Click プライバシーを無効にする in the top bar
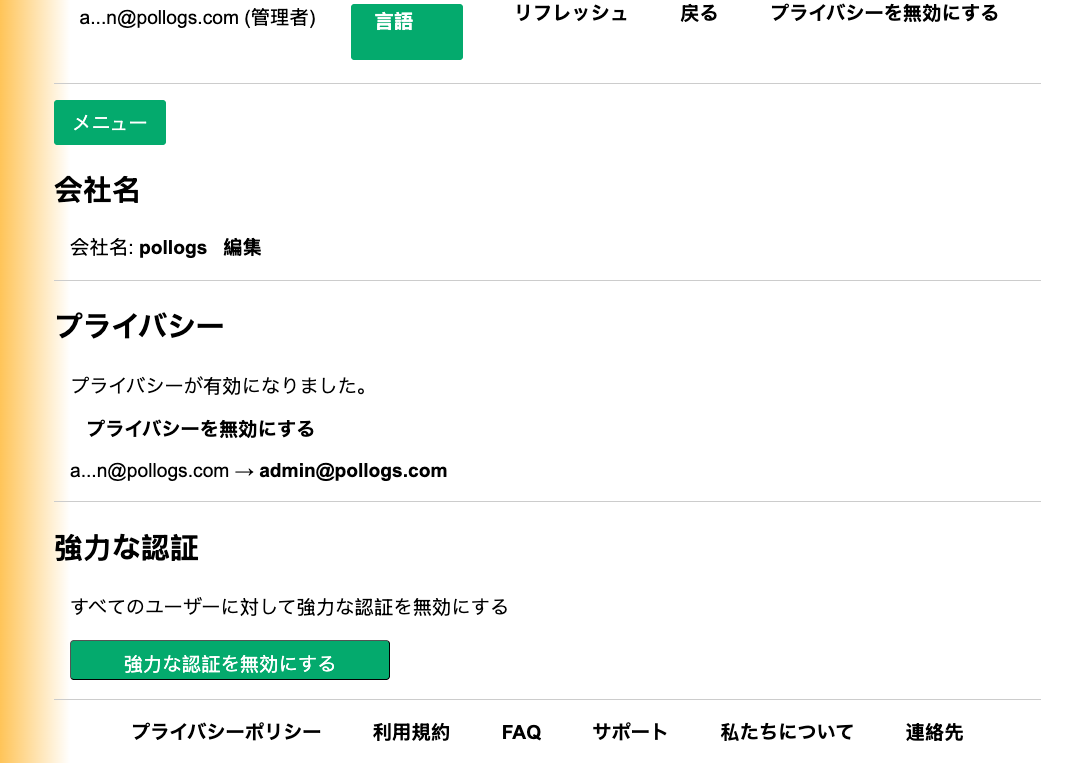1065x763 pixels. pos(884,14)
